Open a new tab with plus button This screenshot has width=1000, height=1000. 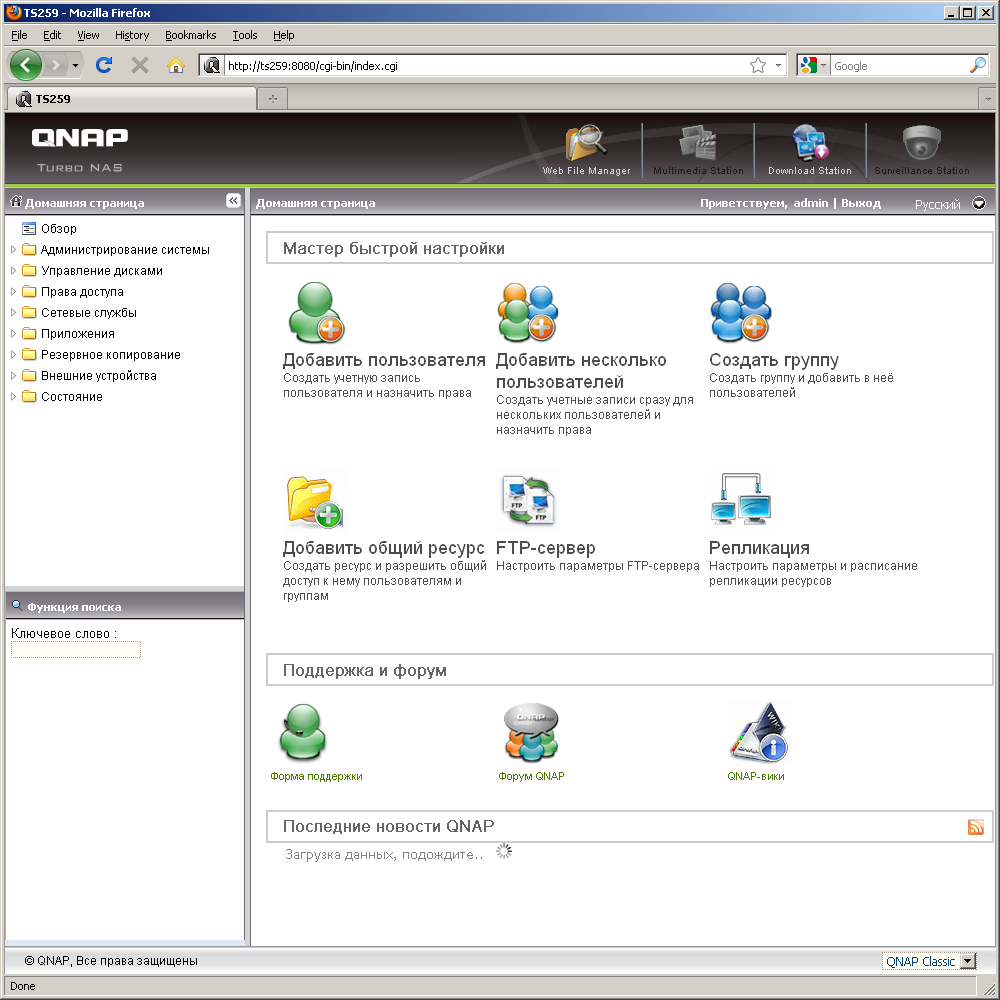coord(272,99)
